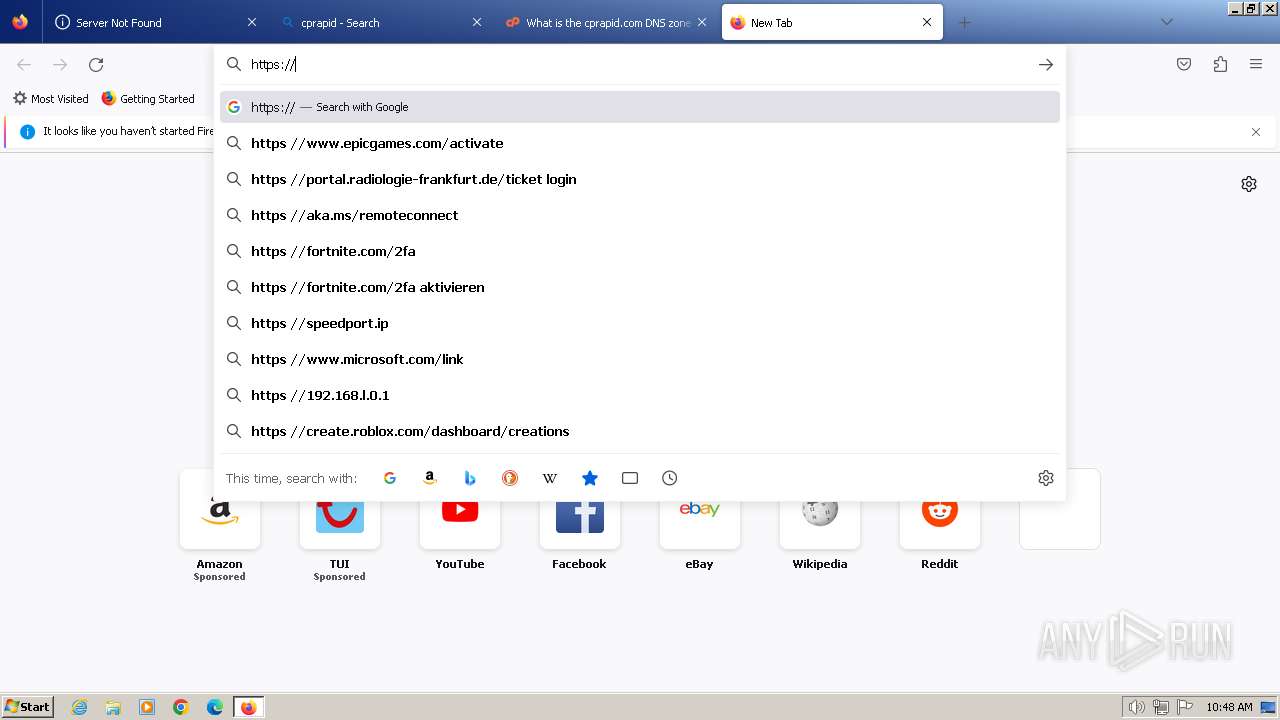Close the cprapid.com DNS zone tab
1280x720 pixels.
(702, 22)
